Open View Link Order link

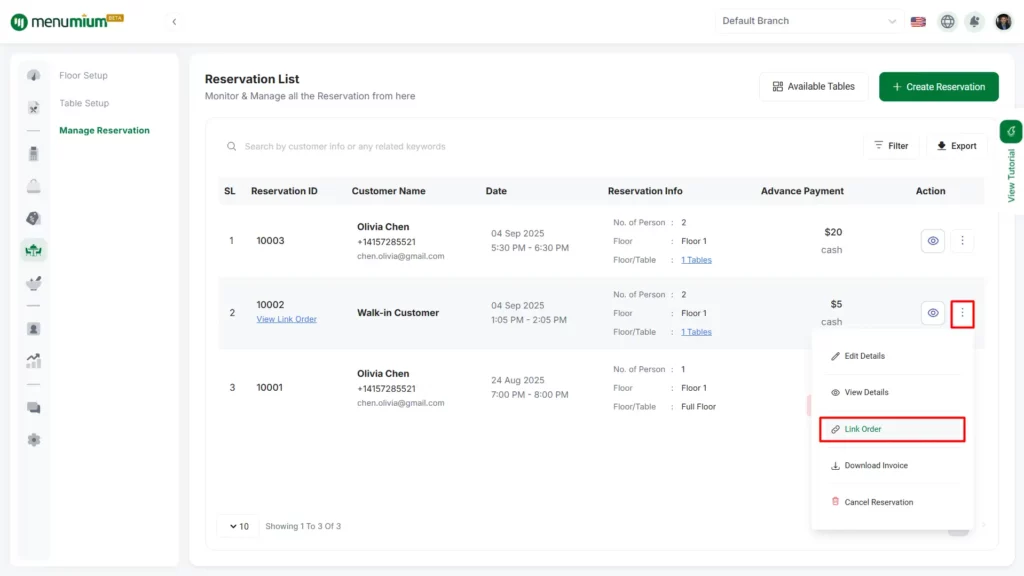286,319
